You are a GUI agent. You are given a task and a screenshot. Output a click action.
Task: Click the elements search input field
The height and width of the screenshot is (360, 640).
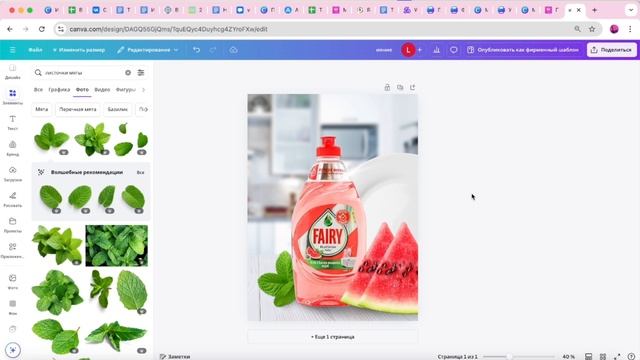pos(84,73)
